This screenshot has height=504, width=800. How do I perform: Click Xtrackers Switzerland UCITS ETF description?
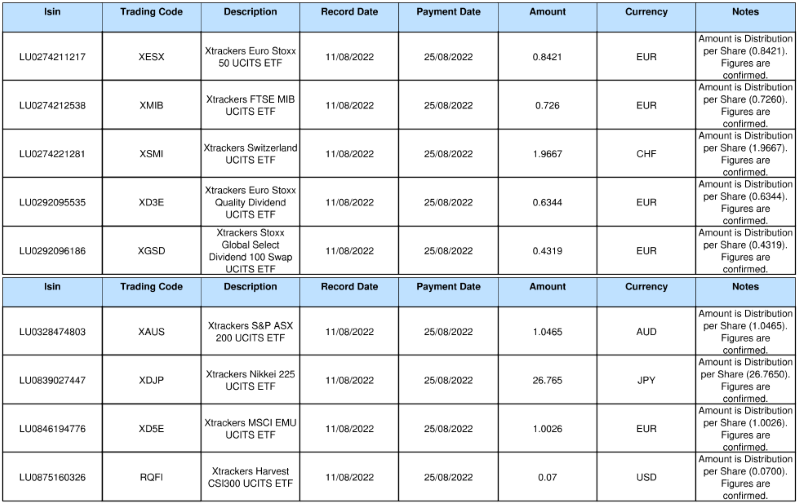[250, 154]
